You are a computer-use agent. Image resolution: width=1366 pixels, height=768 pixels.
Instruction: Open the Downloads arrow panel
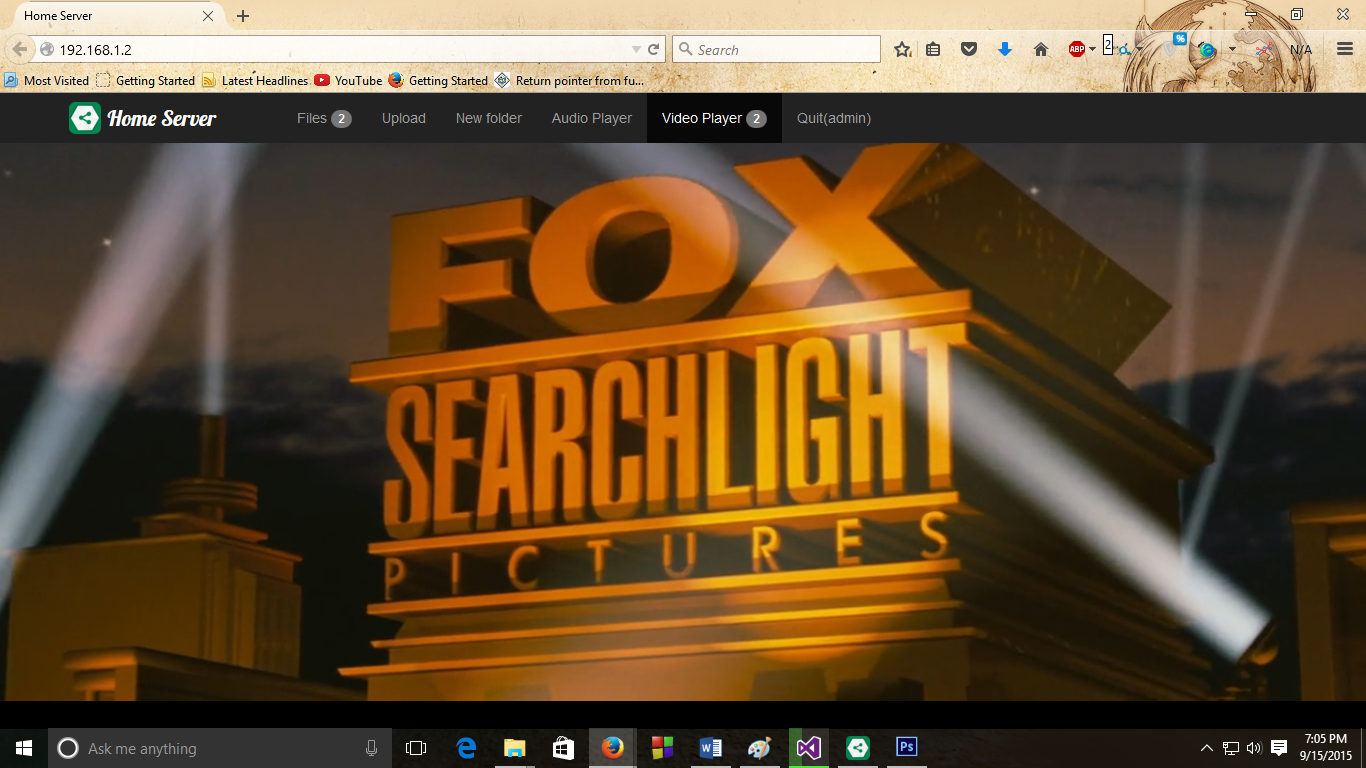[1005, 49]
